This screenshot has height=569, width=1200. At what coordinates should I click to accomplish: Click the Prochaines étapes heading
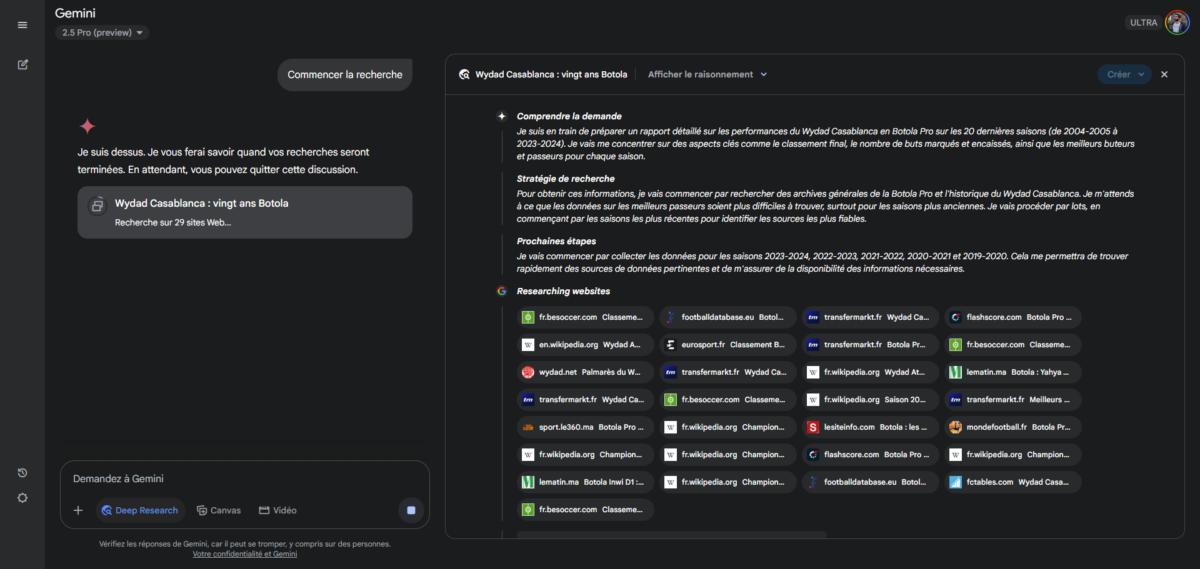click(x=555, y=241)
